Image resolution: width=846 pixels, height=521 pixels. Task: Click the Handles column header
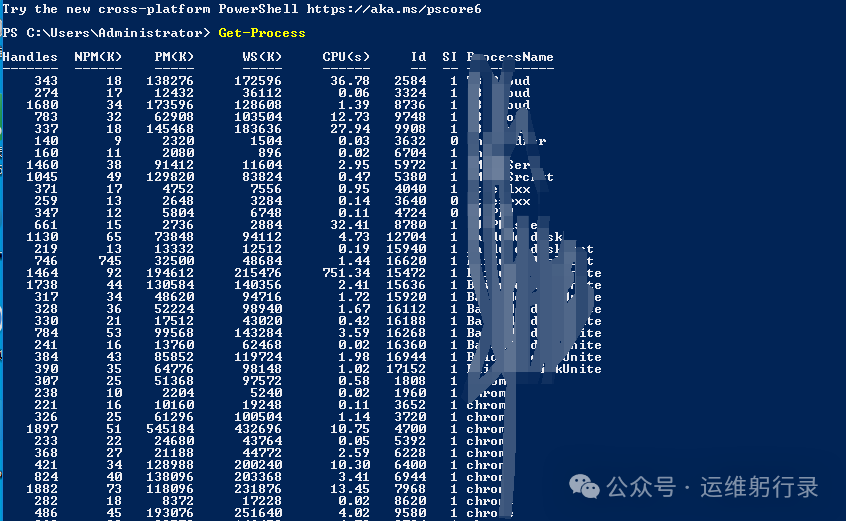(x=30, y=57)
